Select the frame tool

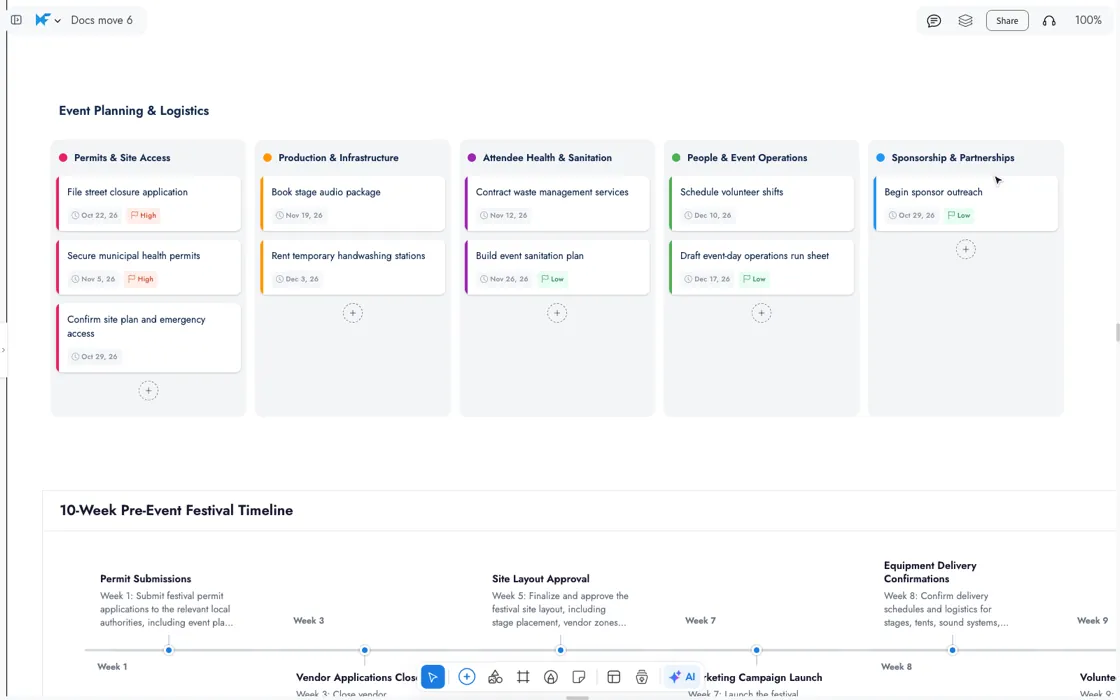point(523,677)
